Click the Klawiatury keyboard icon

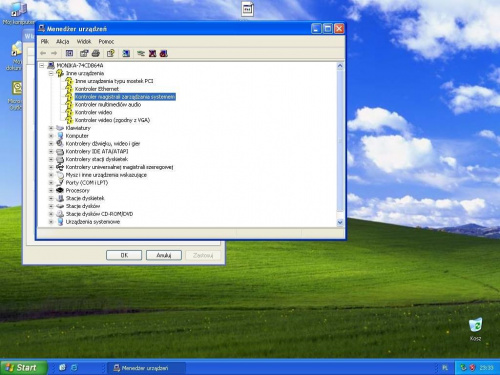60,128
